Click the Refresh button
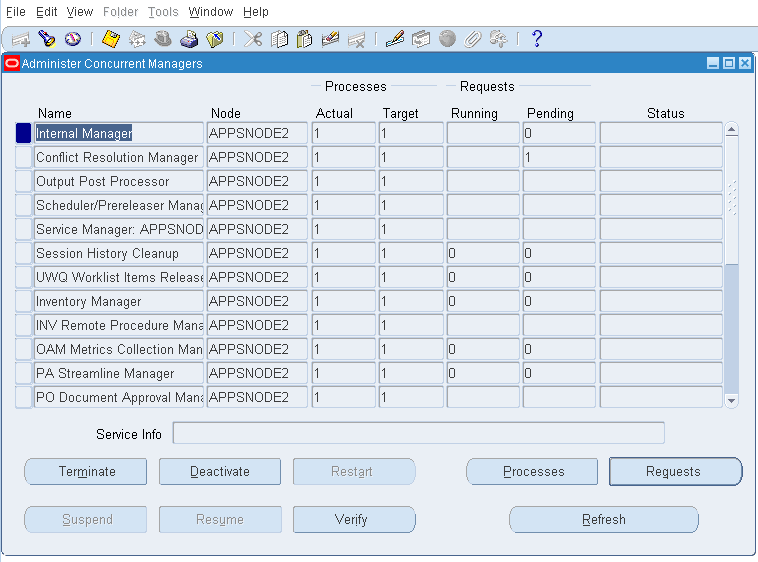This screenshot has height=562, width=758. pos(603,520)
